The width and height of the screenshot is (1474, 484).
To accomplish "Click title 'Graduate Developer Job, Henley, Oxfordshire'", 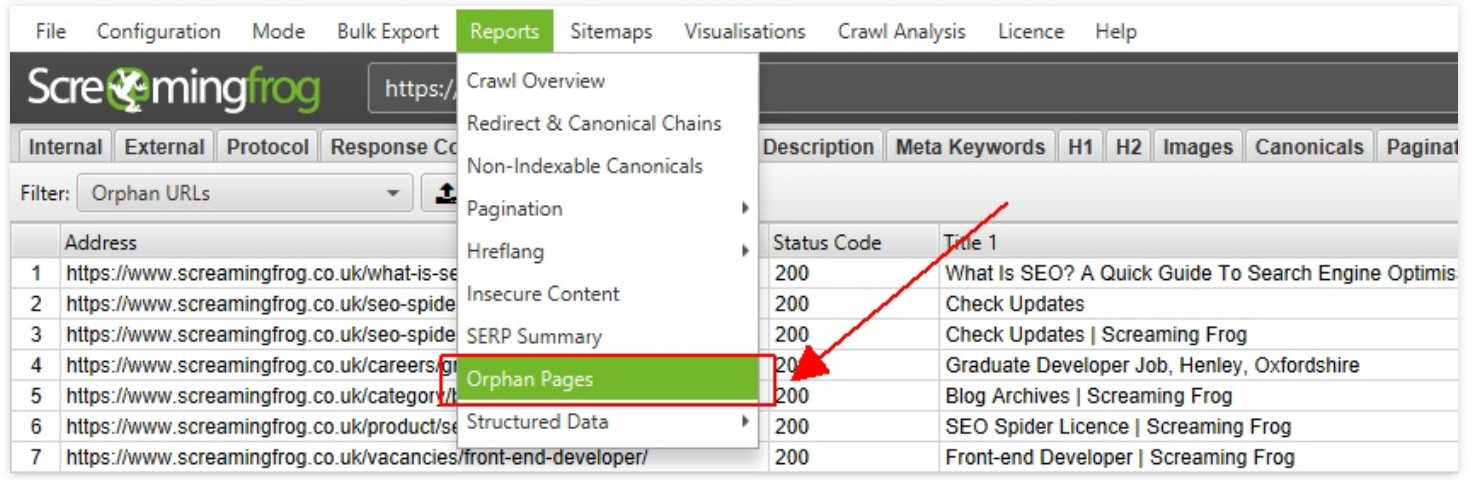I will pyautogui.click(x=1152, y=366).
